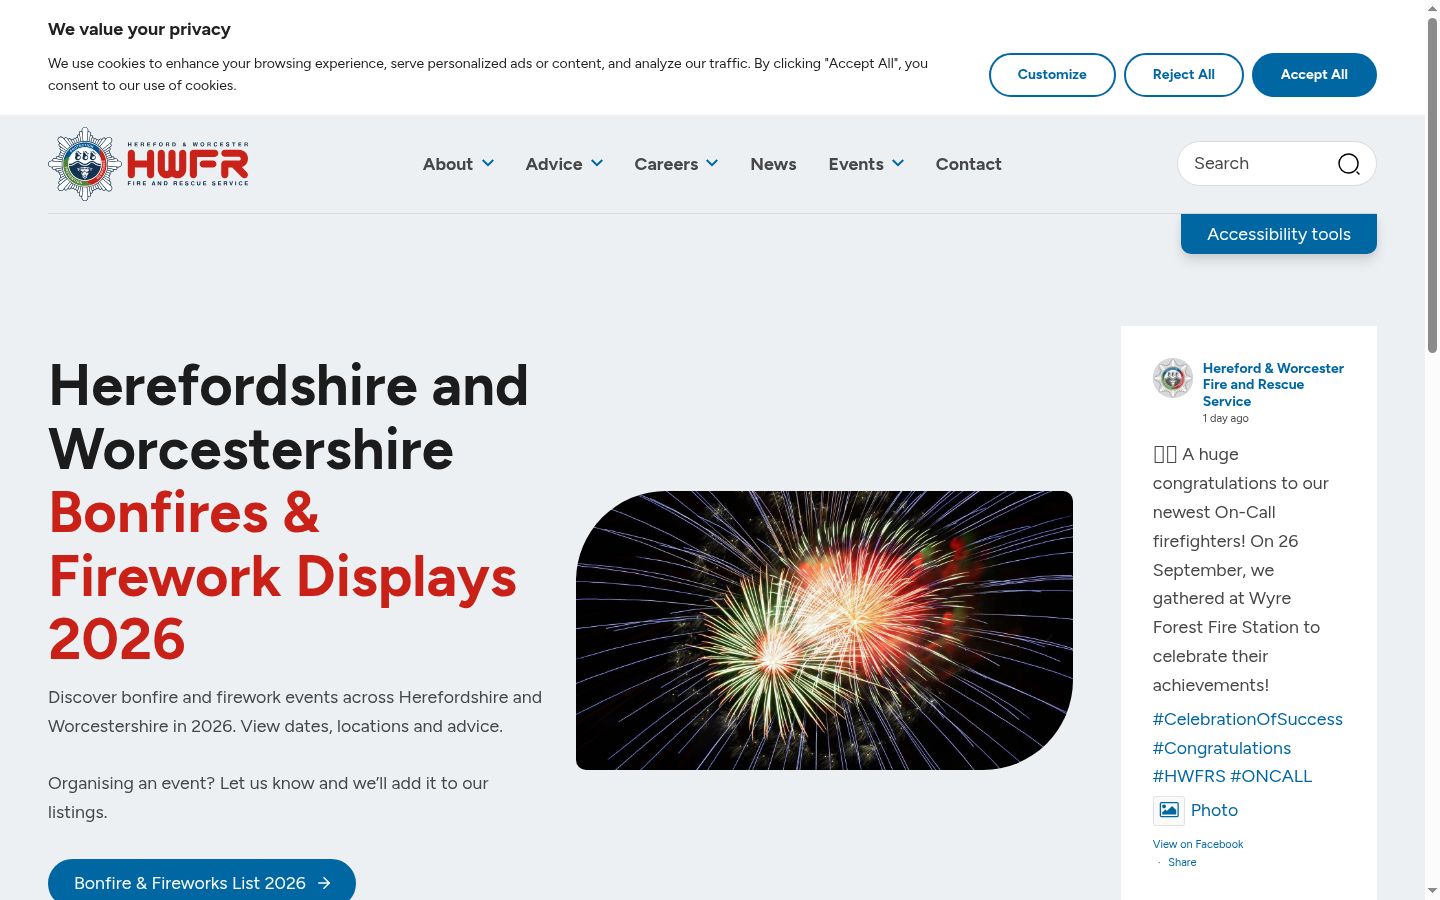
Task: Expand the Events menu chevron
Action: [898, 163]
